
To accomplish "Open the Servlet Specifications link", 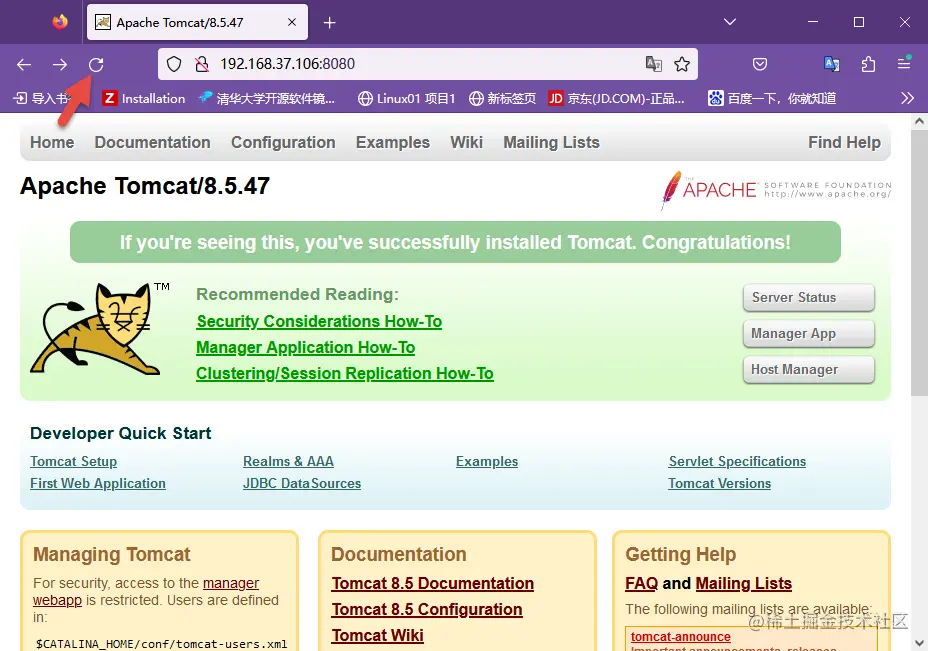I will [x=737, y=461].
